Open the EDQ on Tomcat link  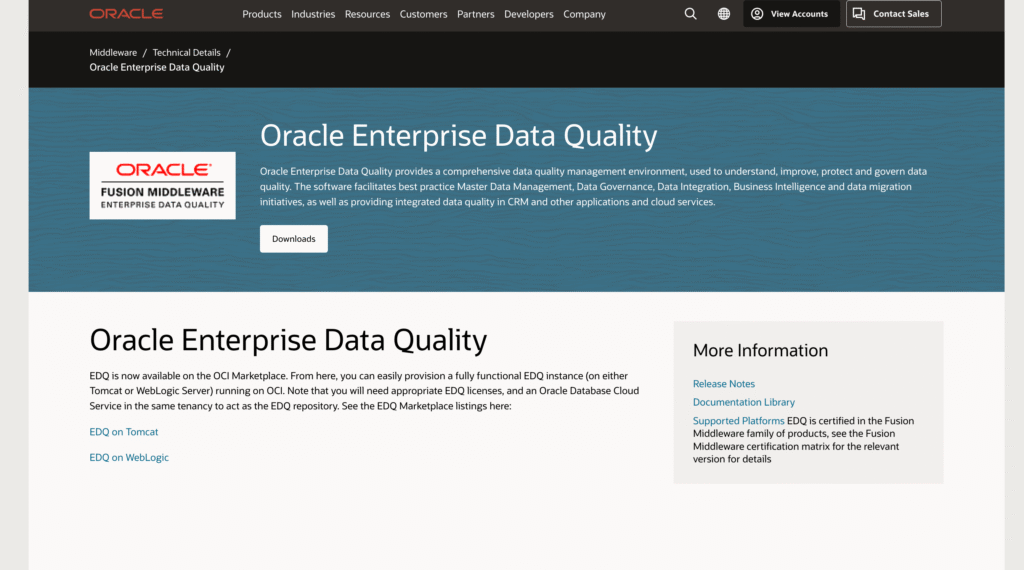pyautogui.click(x=123, y=432)
